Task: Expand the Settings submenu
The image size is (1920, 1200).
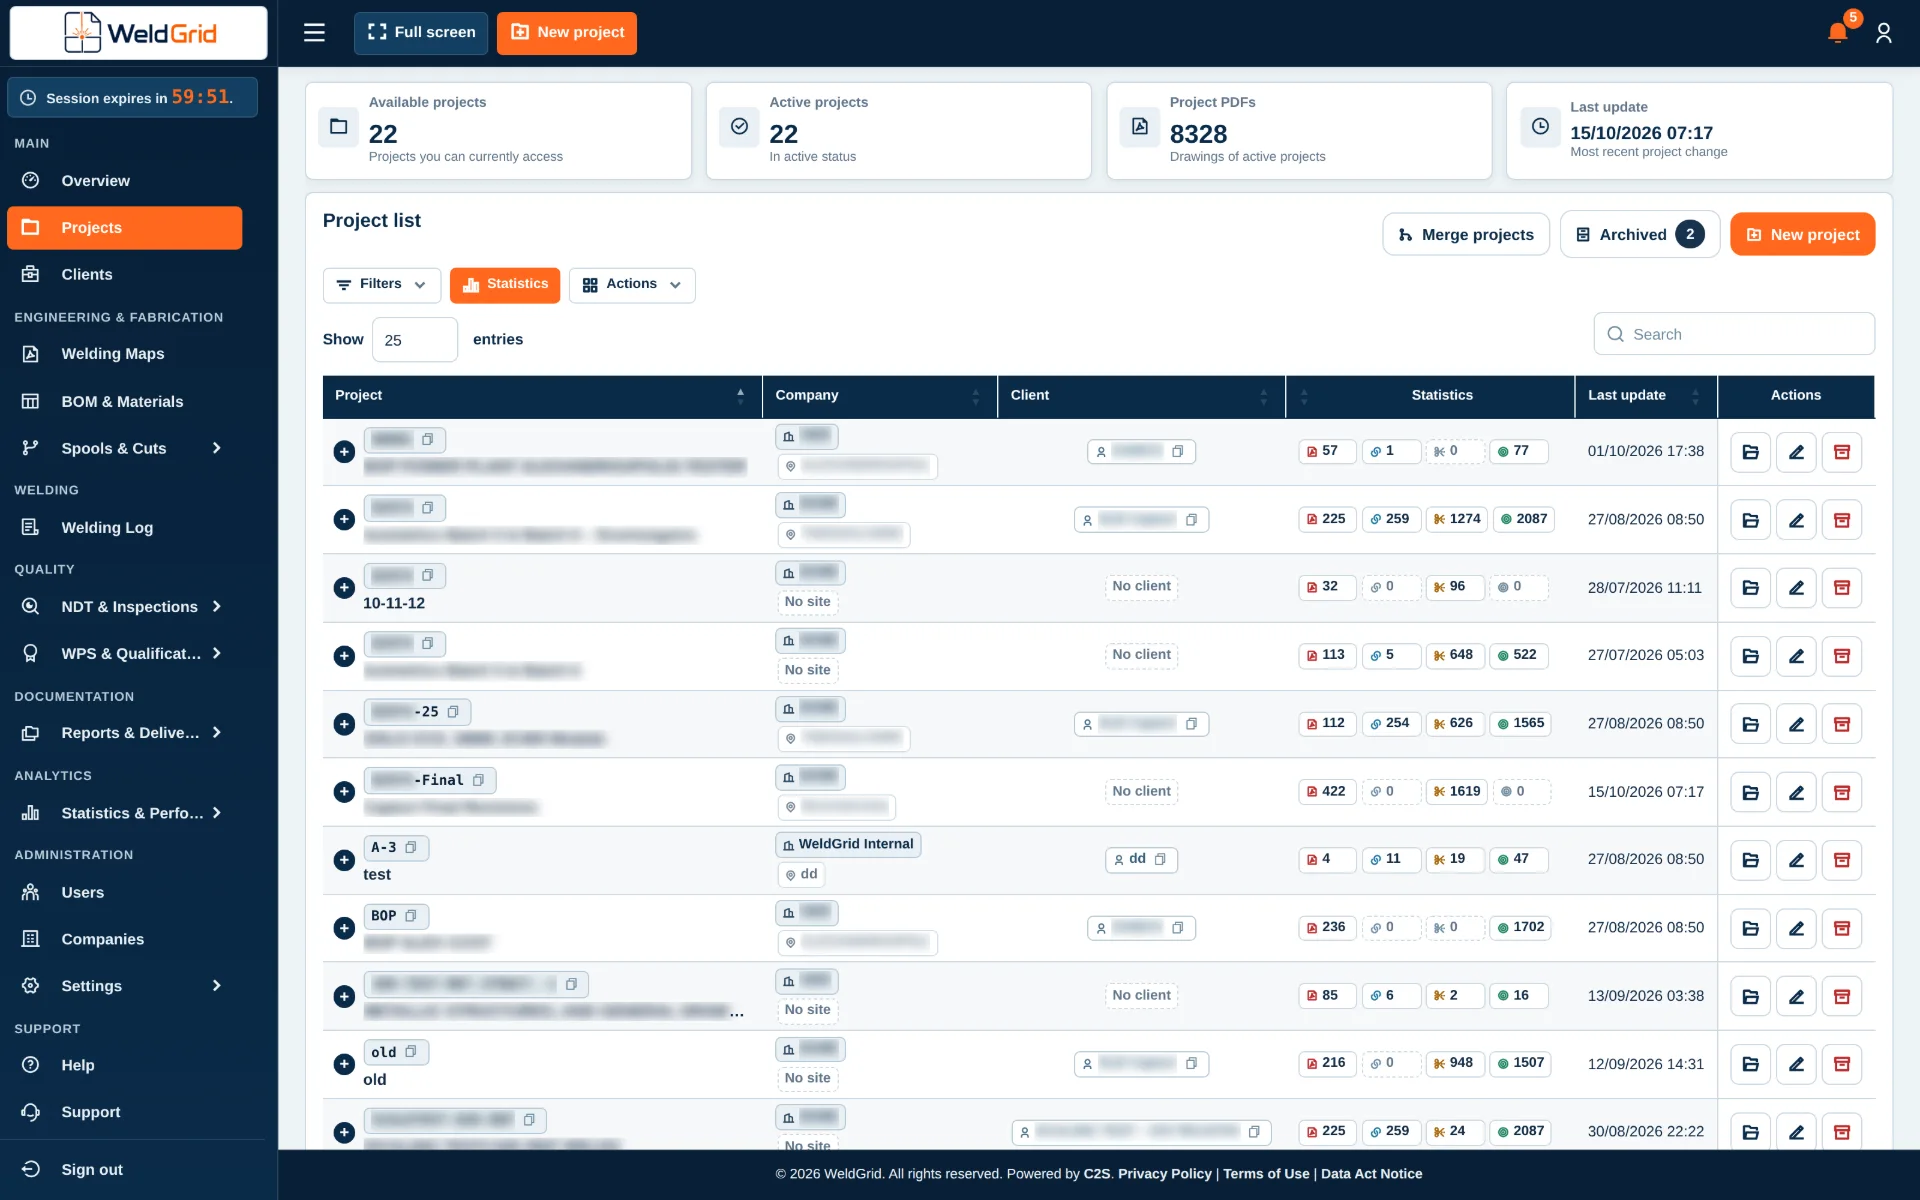Action: pos(216,986)
